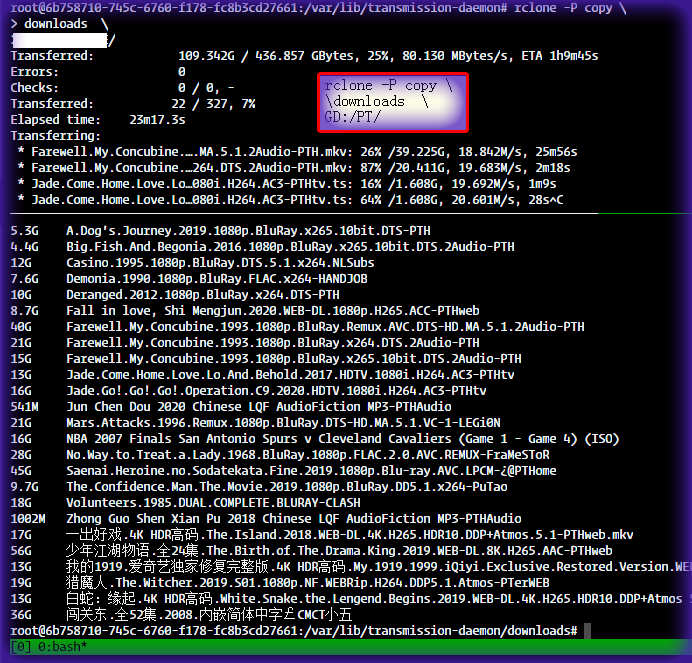Click the ETA 1h9m45s value
The height and width of the screenshot is (663, 692).
click(560, 56)
